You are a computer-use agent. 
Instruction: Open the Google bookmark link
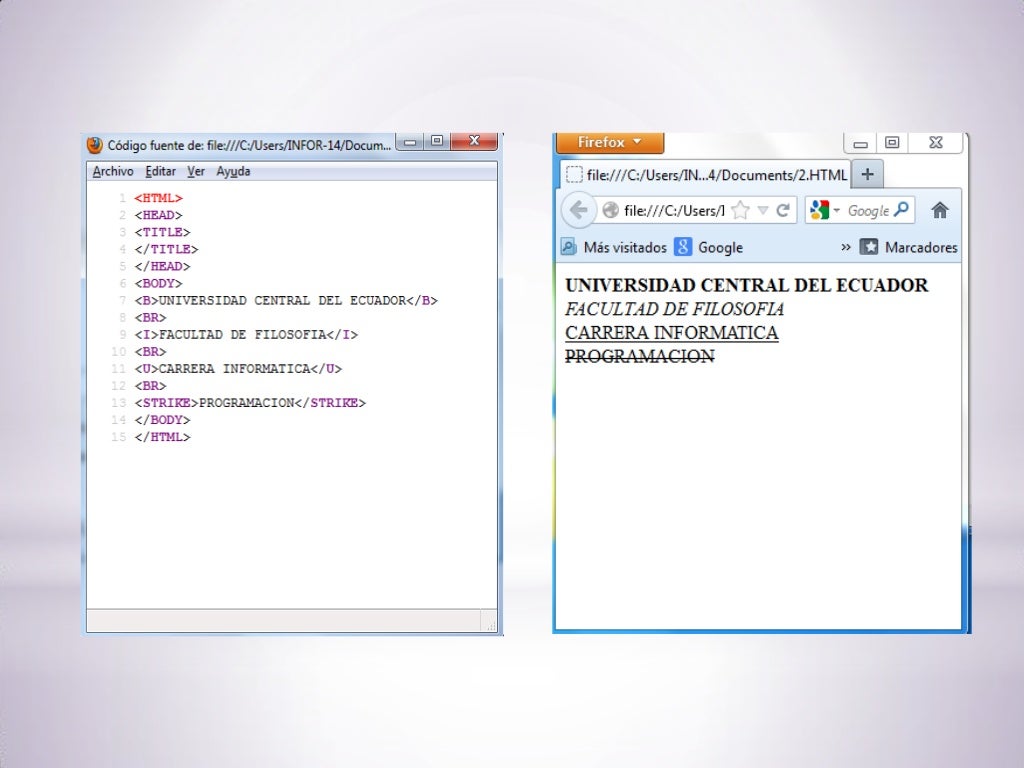point(709,248)
